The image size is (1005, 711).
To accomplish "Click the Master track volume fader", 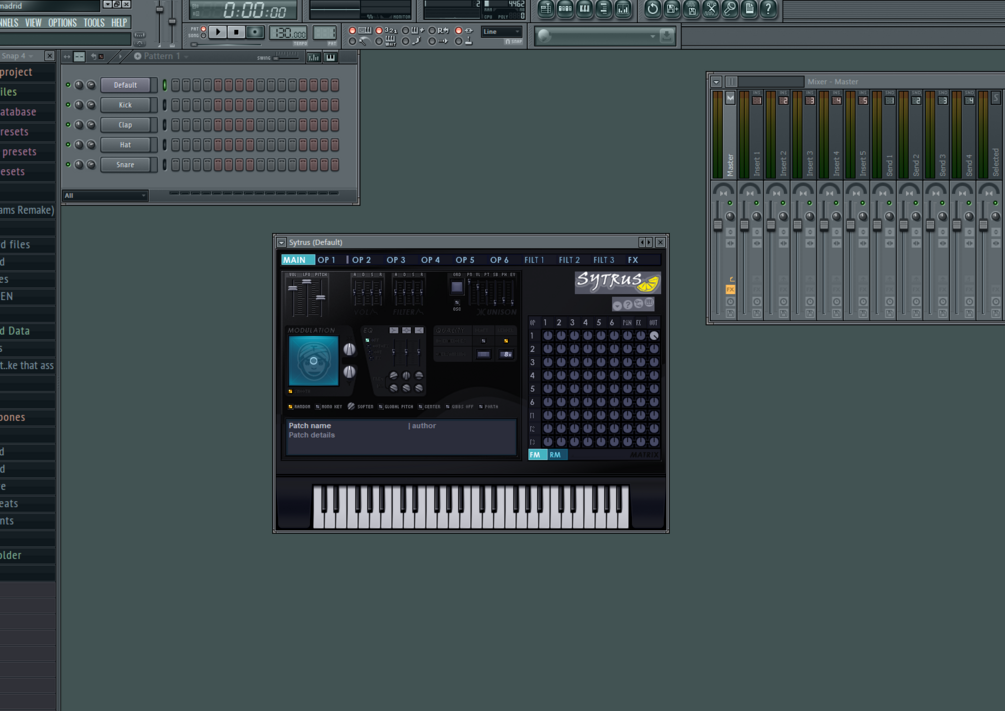I will (x=718, y=224).
